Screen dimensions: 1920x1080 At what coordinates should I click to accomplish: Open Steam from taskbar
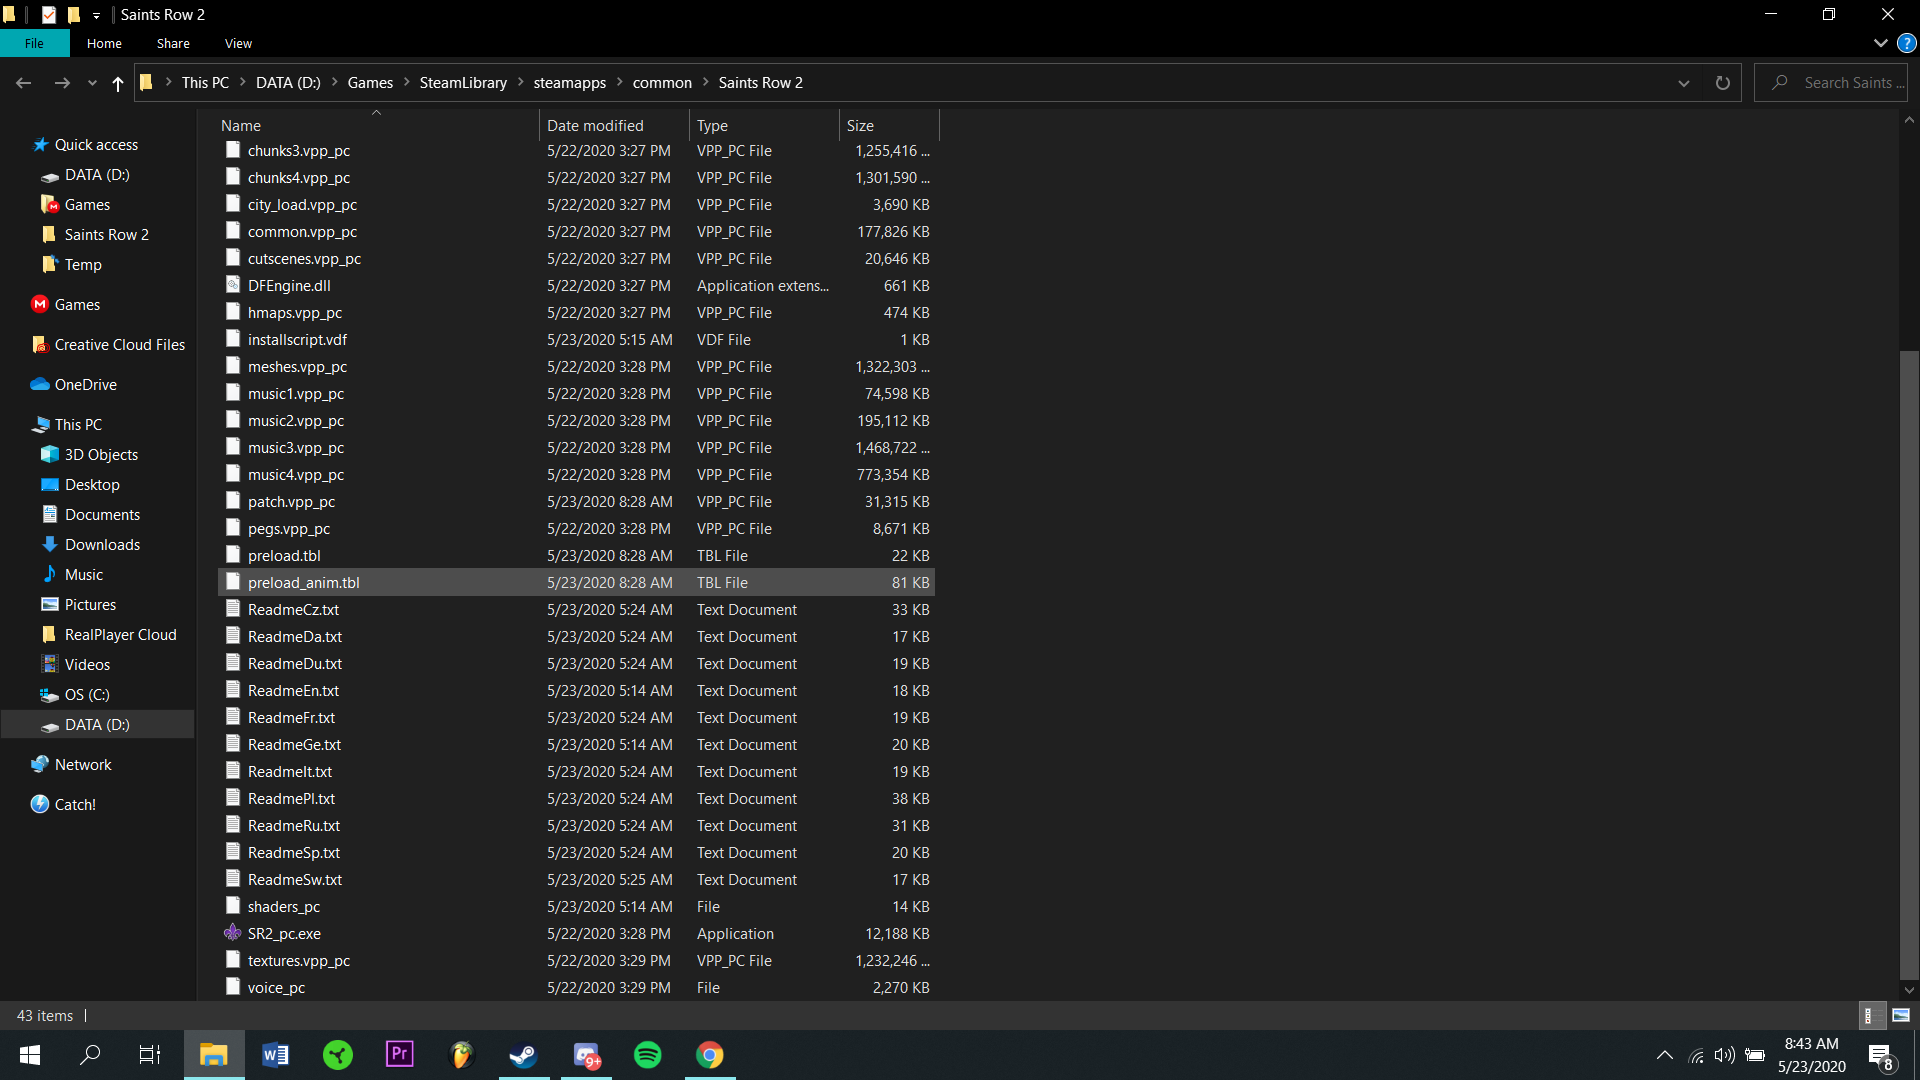pos(524,1055)
